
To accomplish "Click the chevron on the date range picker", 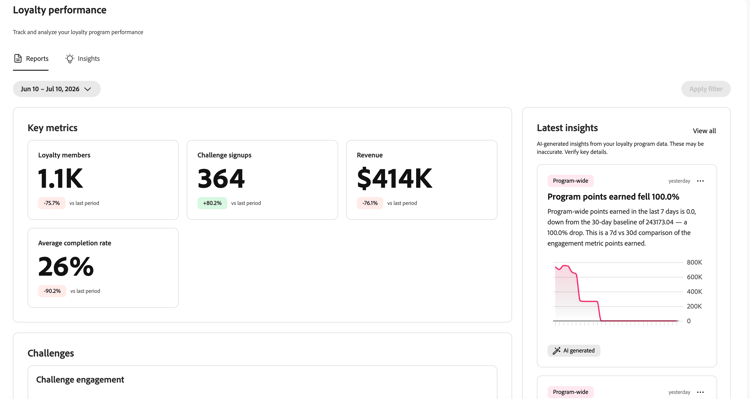I will click(x=88, y=89).
